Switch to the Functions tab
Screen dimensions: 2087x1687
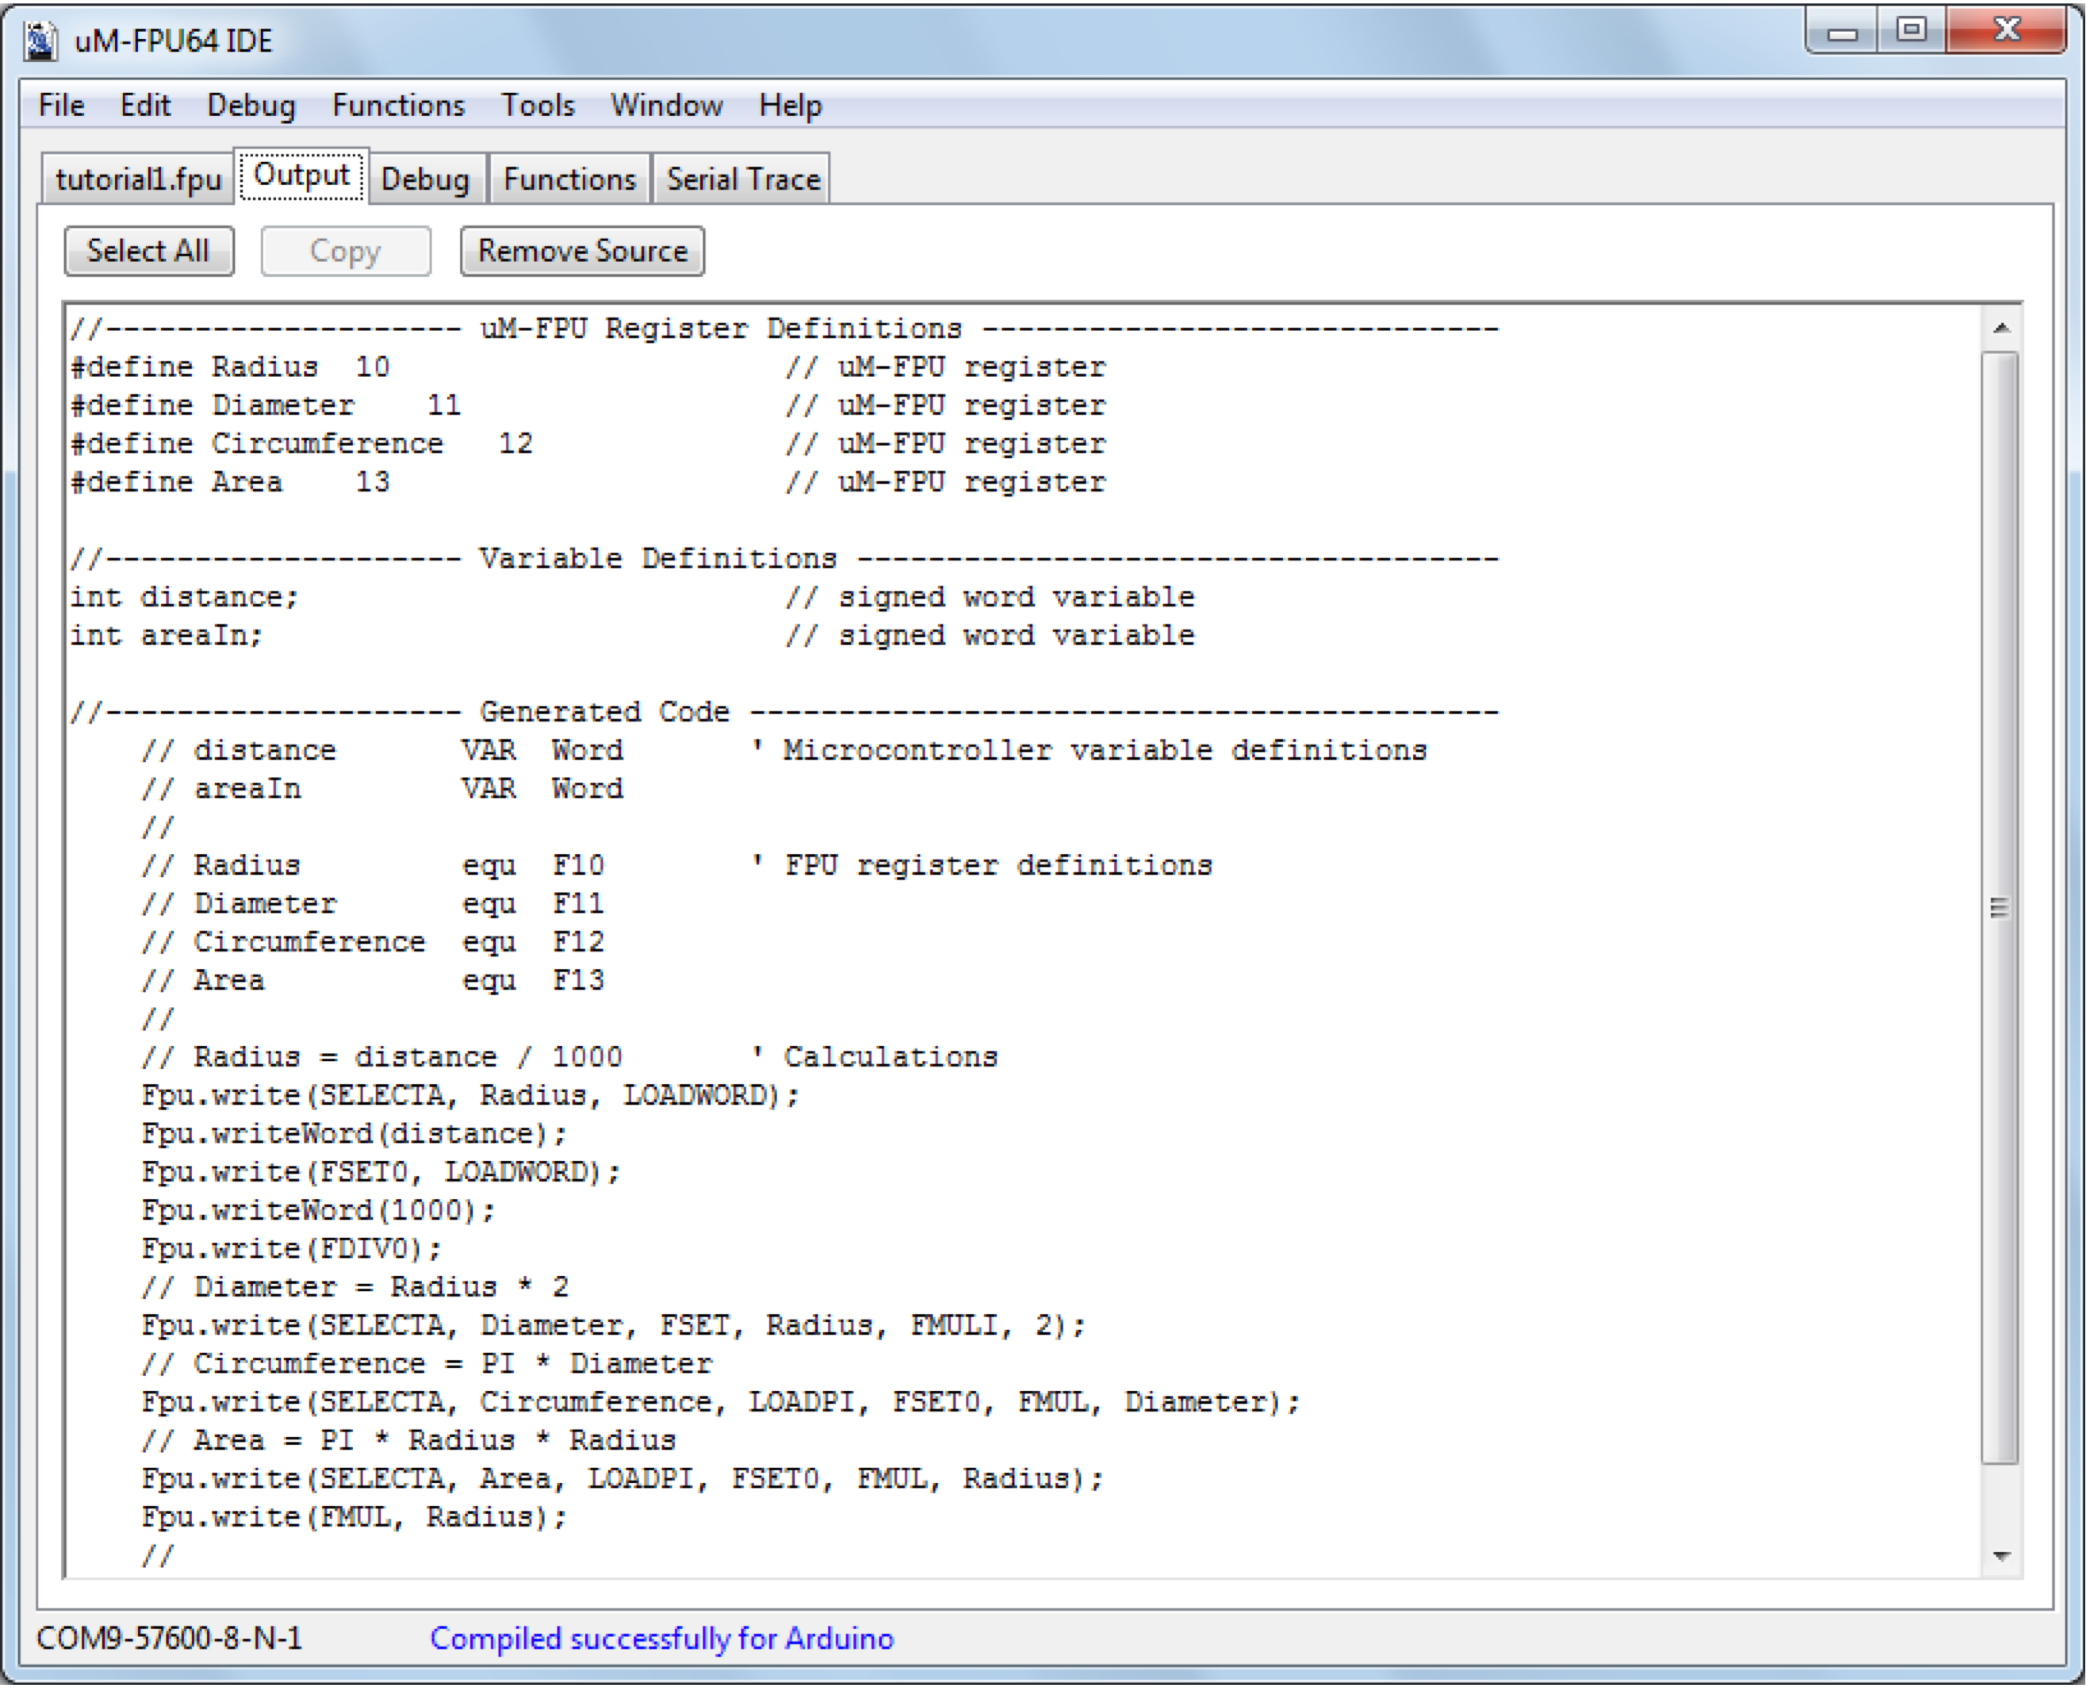click(x=569, y=179)
